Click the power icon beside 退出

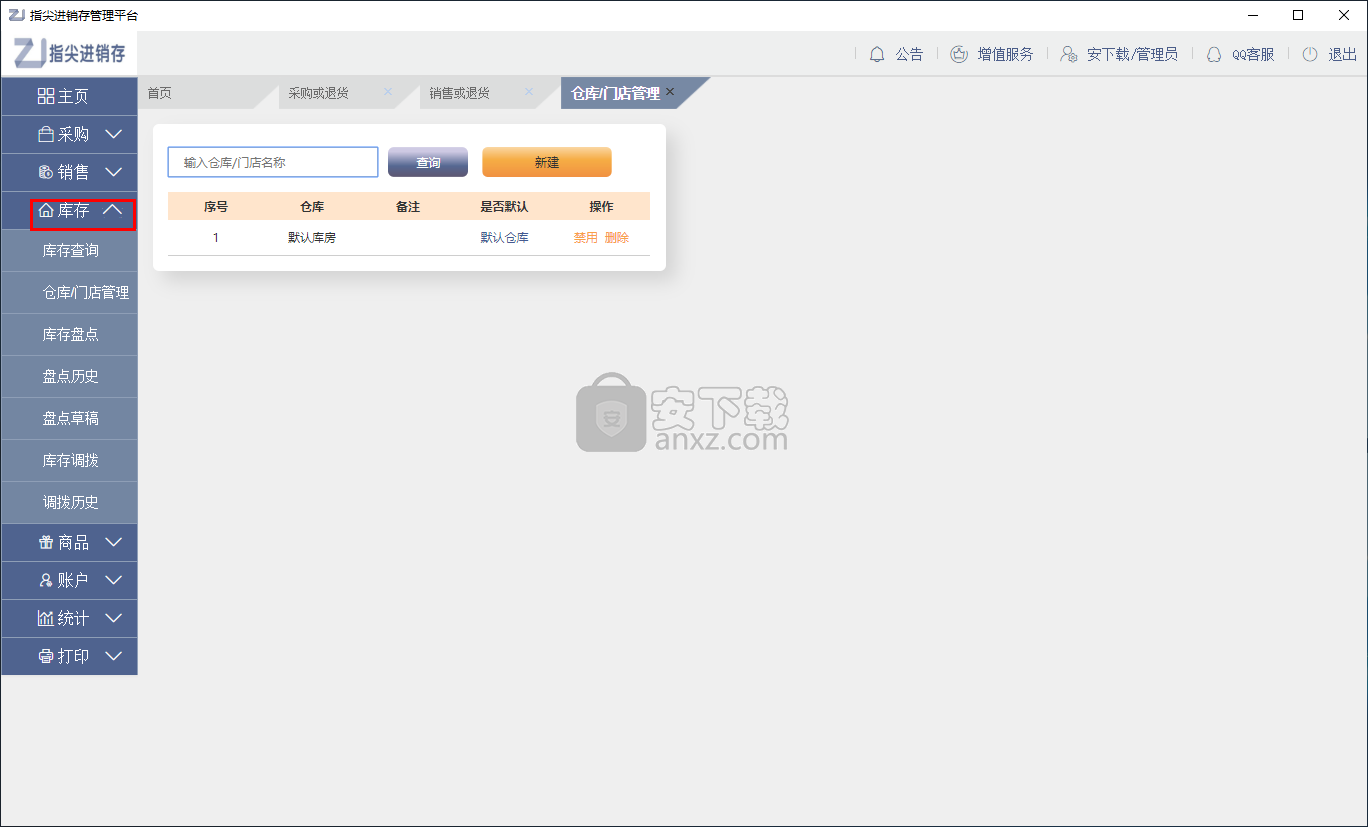pos(1310,54)
